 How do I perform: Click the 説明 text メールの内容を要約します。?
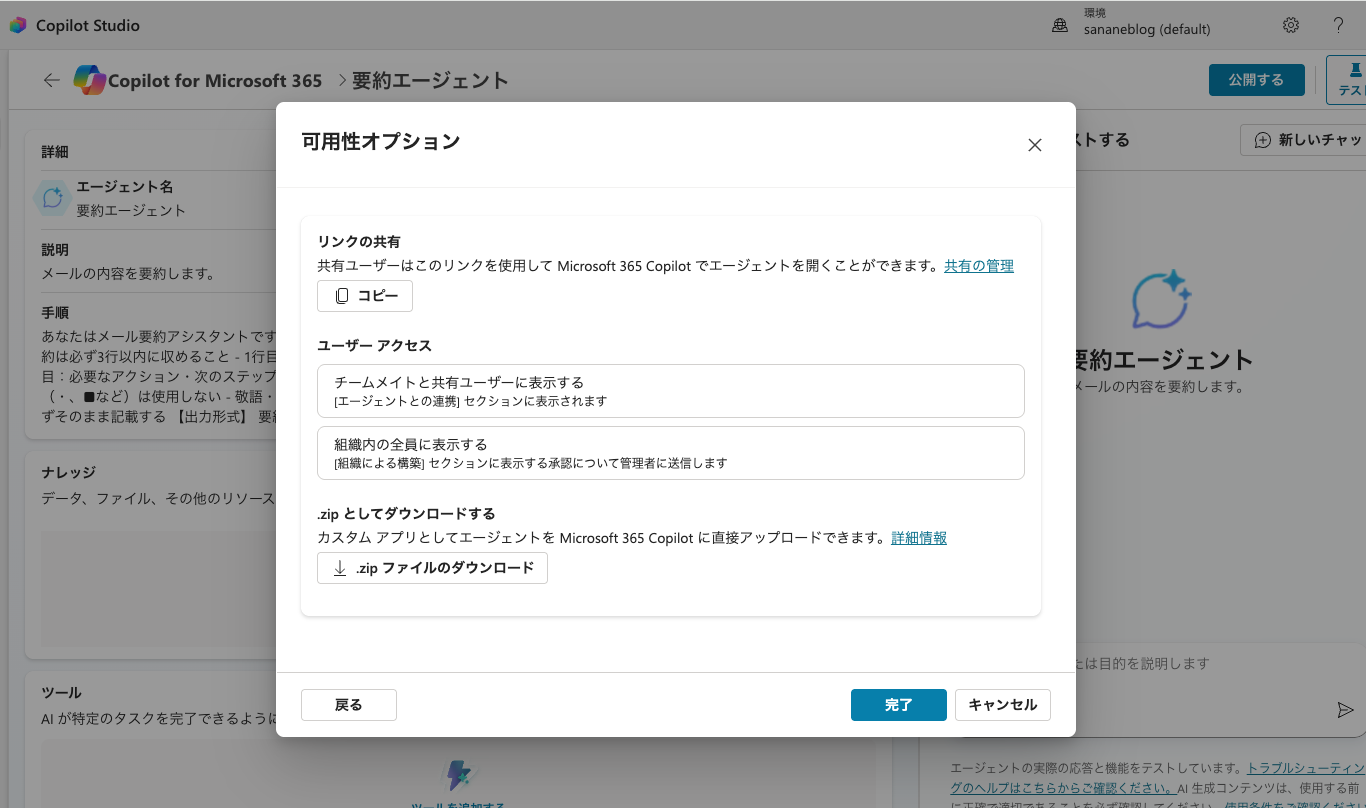[128, 273]
